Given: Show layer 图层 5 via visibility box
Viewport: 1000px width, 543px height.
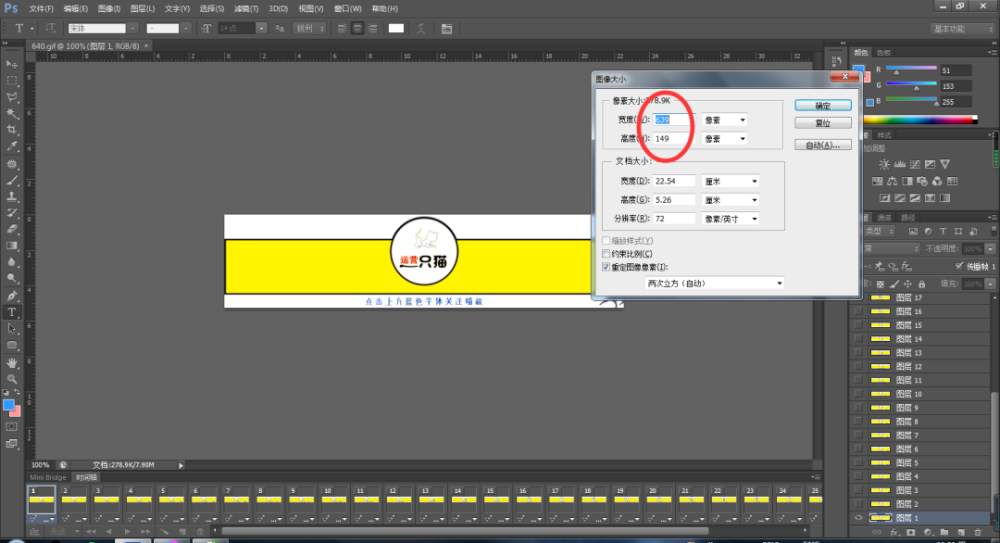Looking at the screenshot, I should coord(858,463).
